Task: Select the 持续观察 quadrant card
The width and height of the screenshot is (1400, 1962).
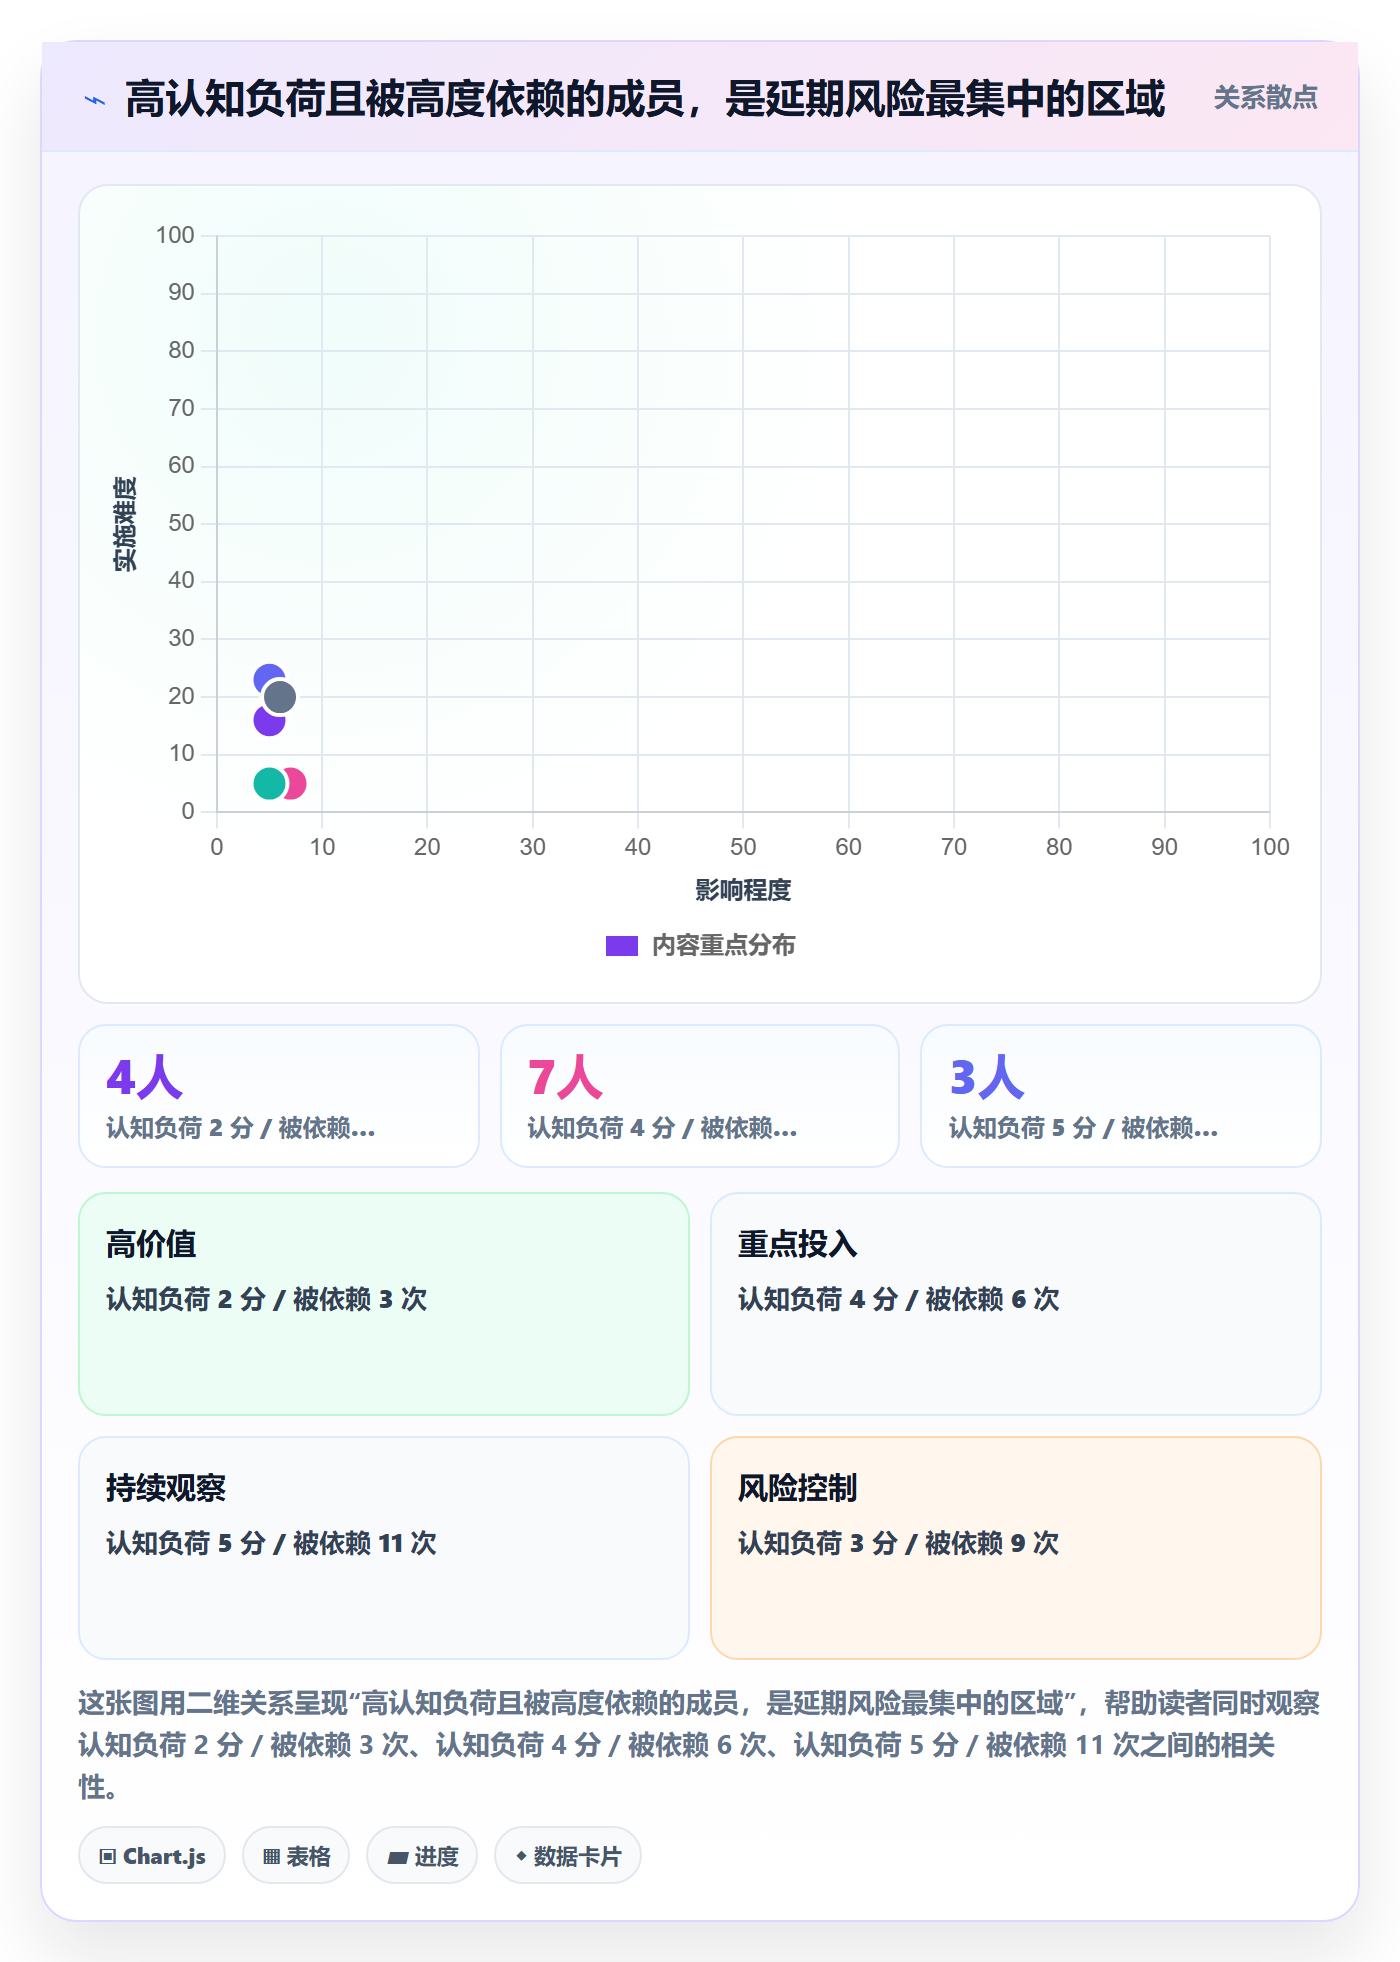Action: coord(384,1548)
